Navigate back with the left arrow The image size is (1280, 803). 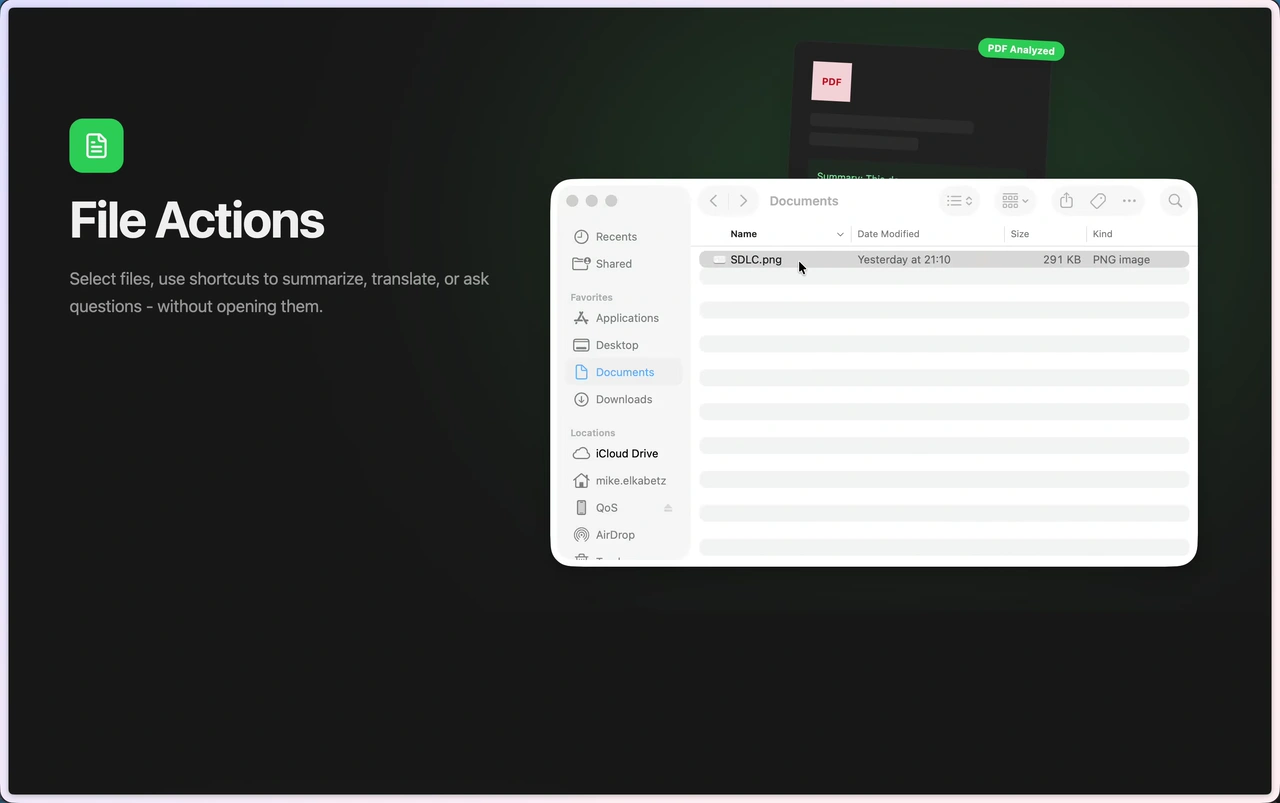click(x=713, y=200)
